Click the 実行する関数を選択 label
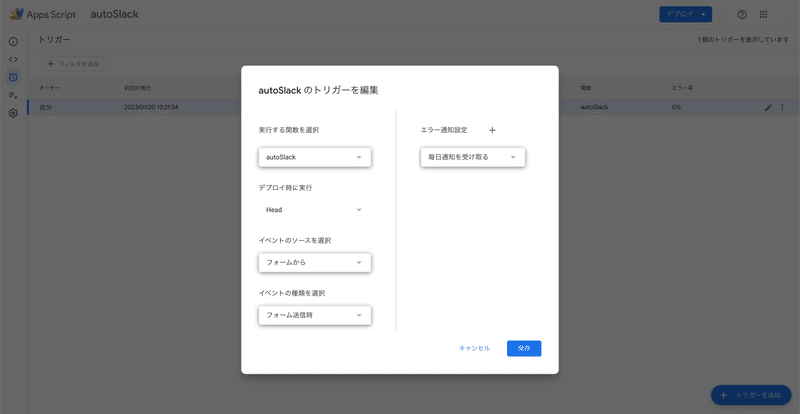Viewport: 800px width, 414px height. (x=289, y=130)
